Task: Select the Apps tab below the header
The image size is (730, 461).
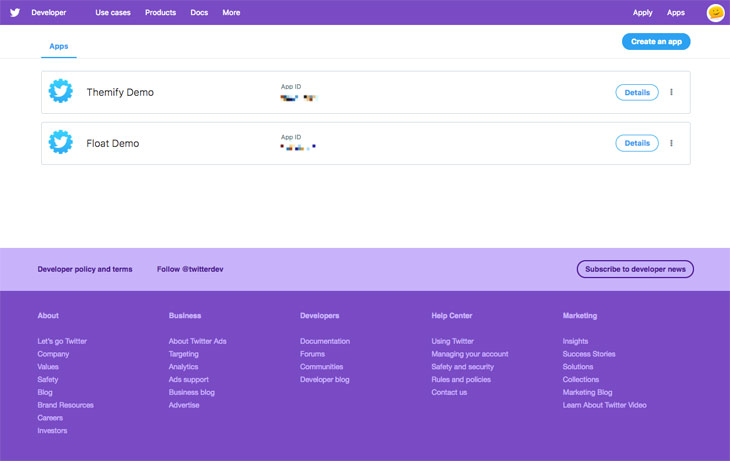Action: pyautogui.click(x=59, y=46)
